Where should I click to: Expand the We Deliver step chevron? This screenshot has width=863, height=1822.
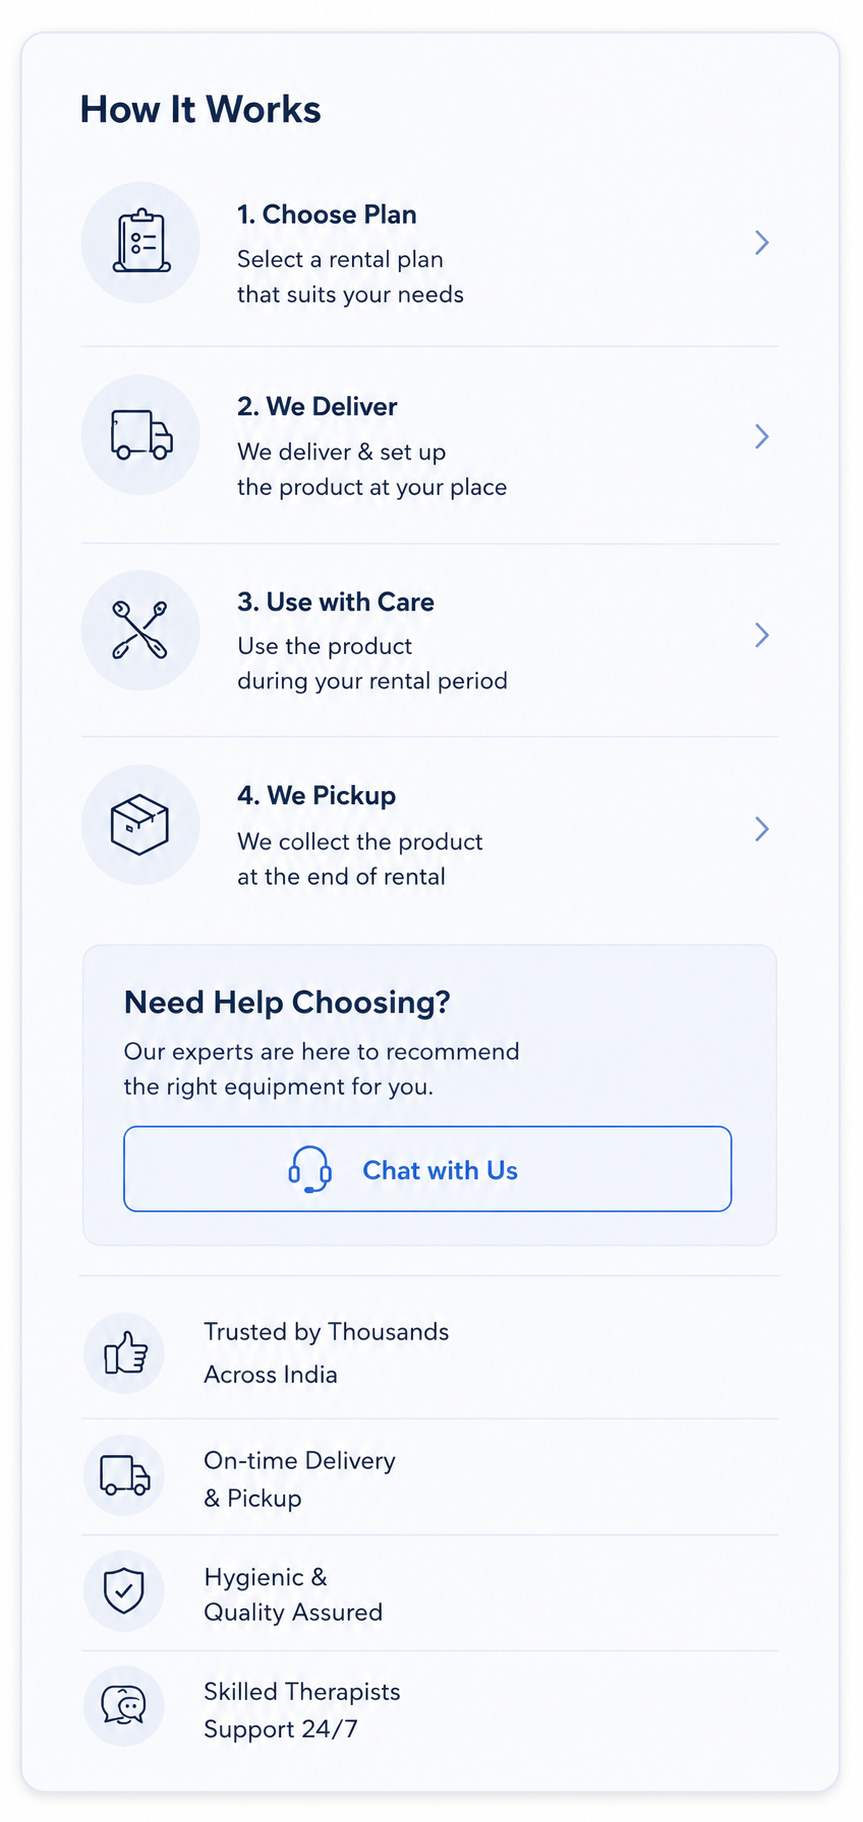click(762, 436)
